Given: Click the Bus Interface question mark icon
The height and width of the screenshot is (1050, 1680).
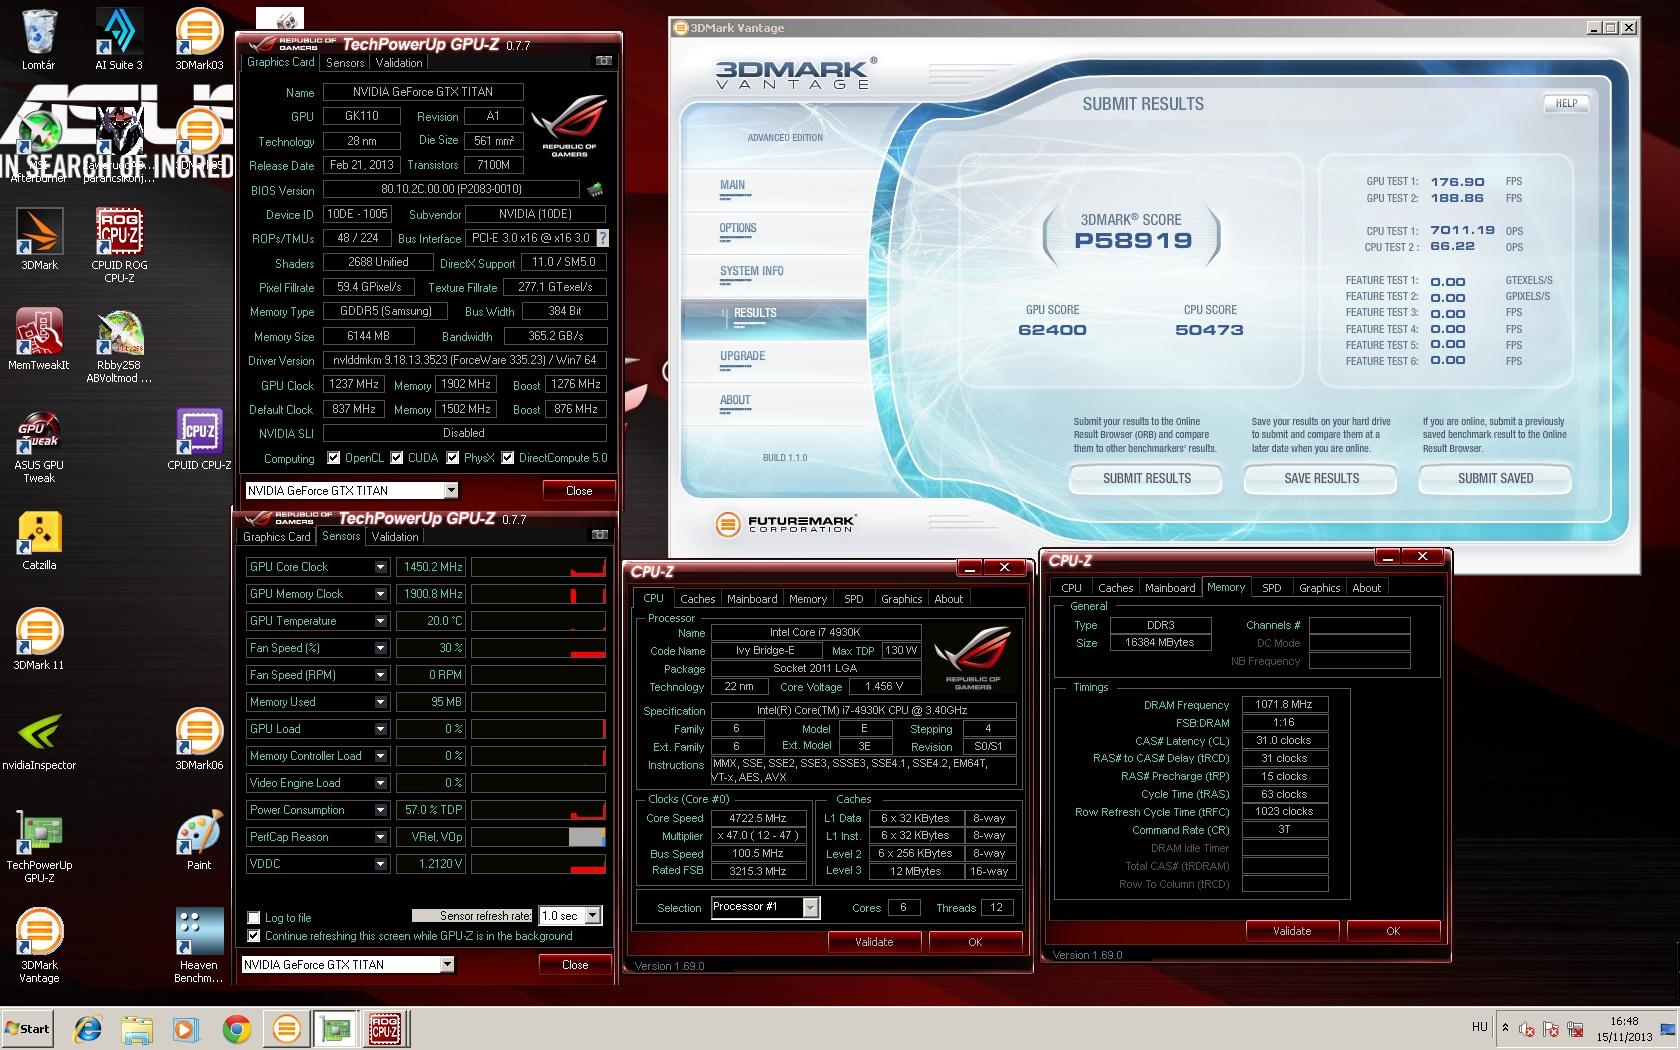Looking at the screenshot, I should point(602,238).
